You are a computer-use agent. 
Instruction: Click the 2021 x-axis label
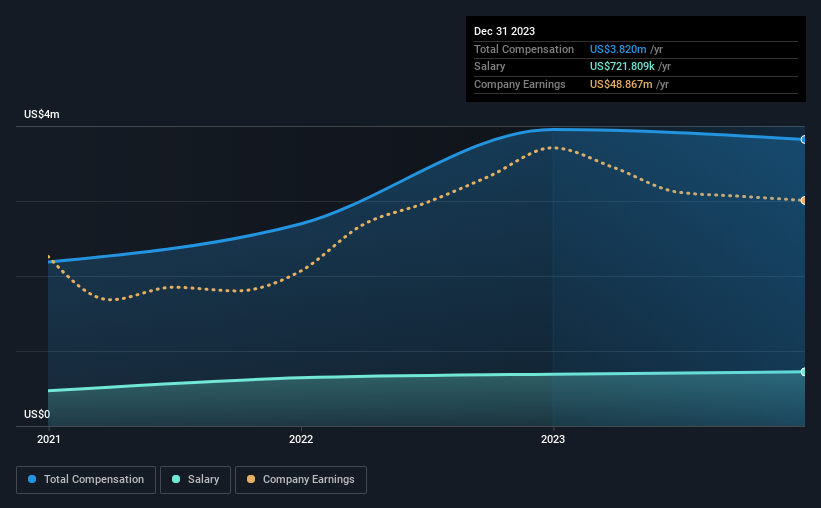(49, 439)
